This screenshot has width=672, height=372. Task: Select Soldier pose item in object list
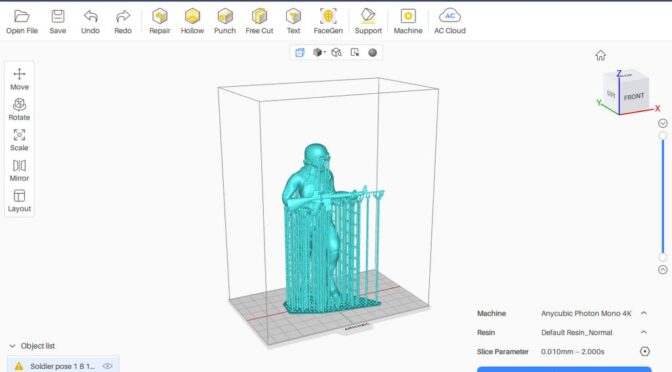[63, 365]
